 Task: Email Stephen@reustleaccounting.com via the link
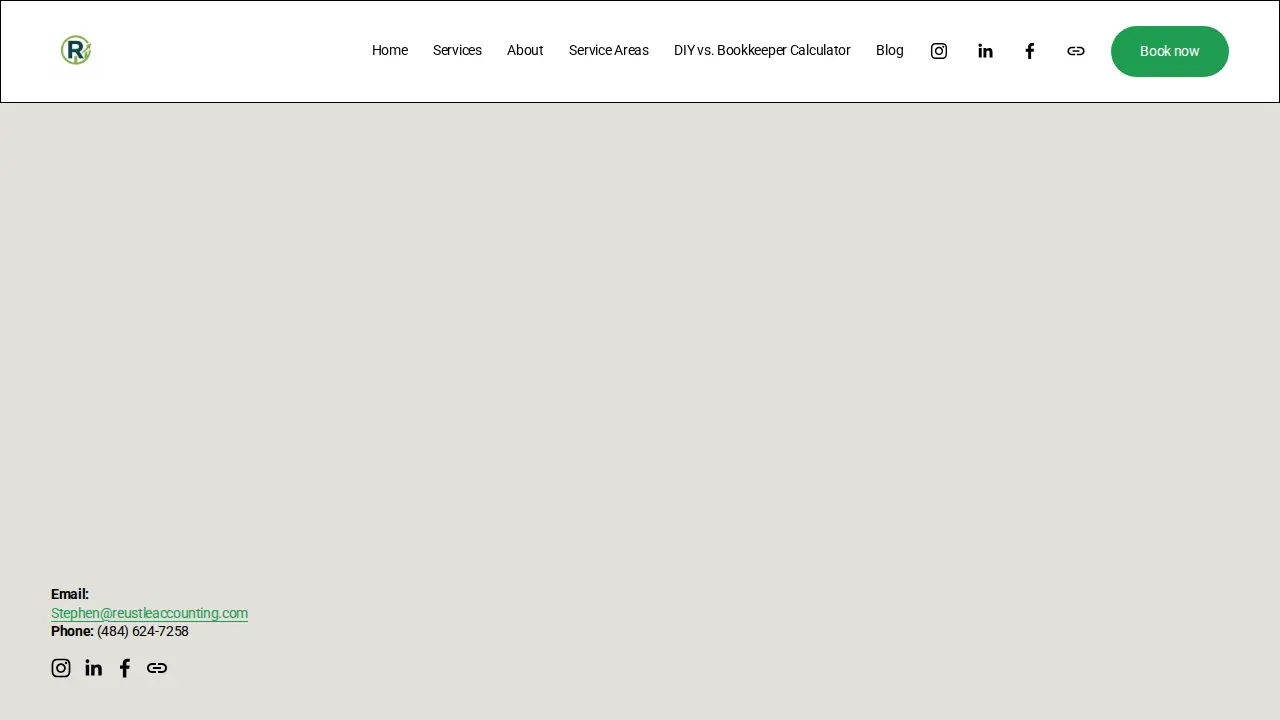[149, 613]
